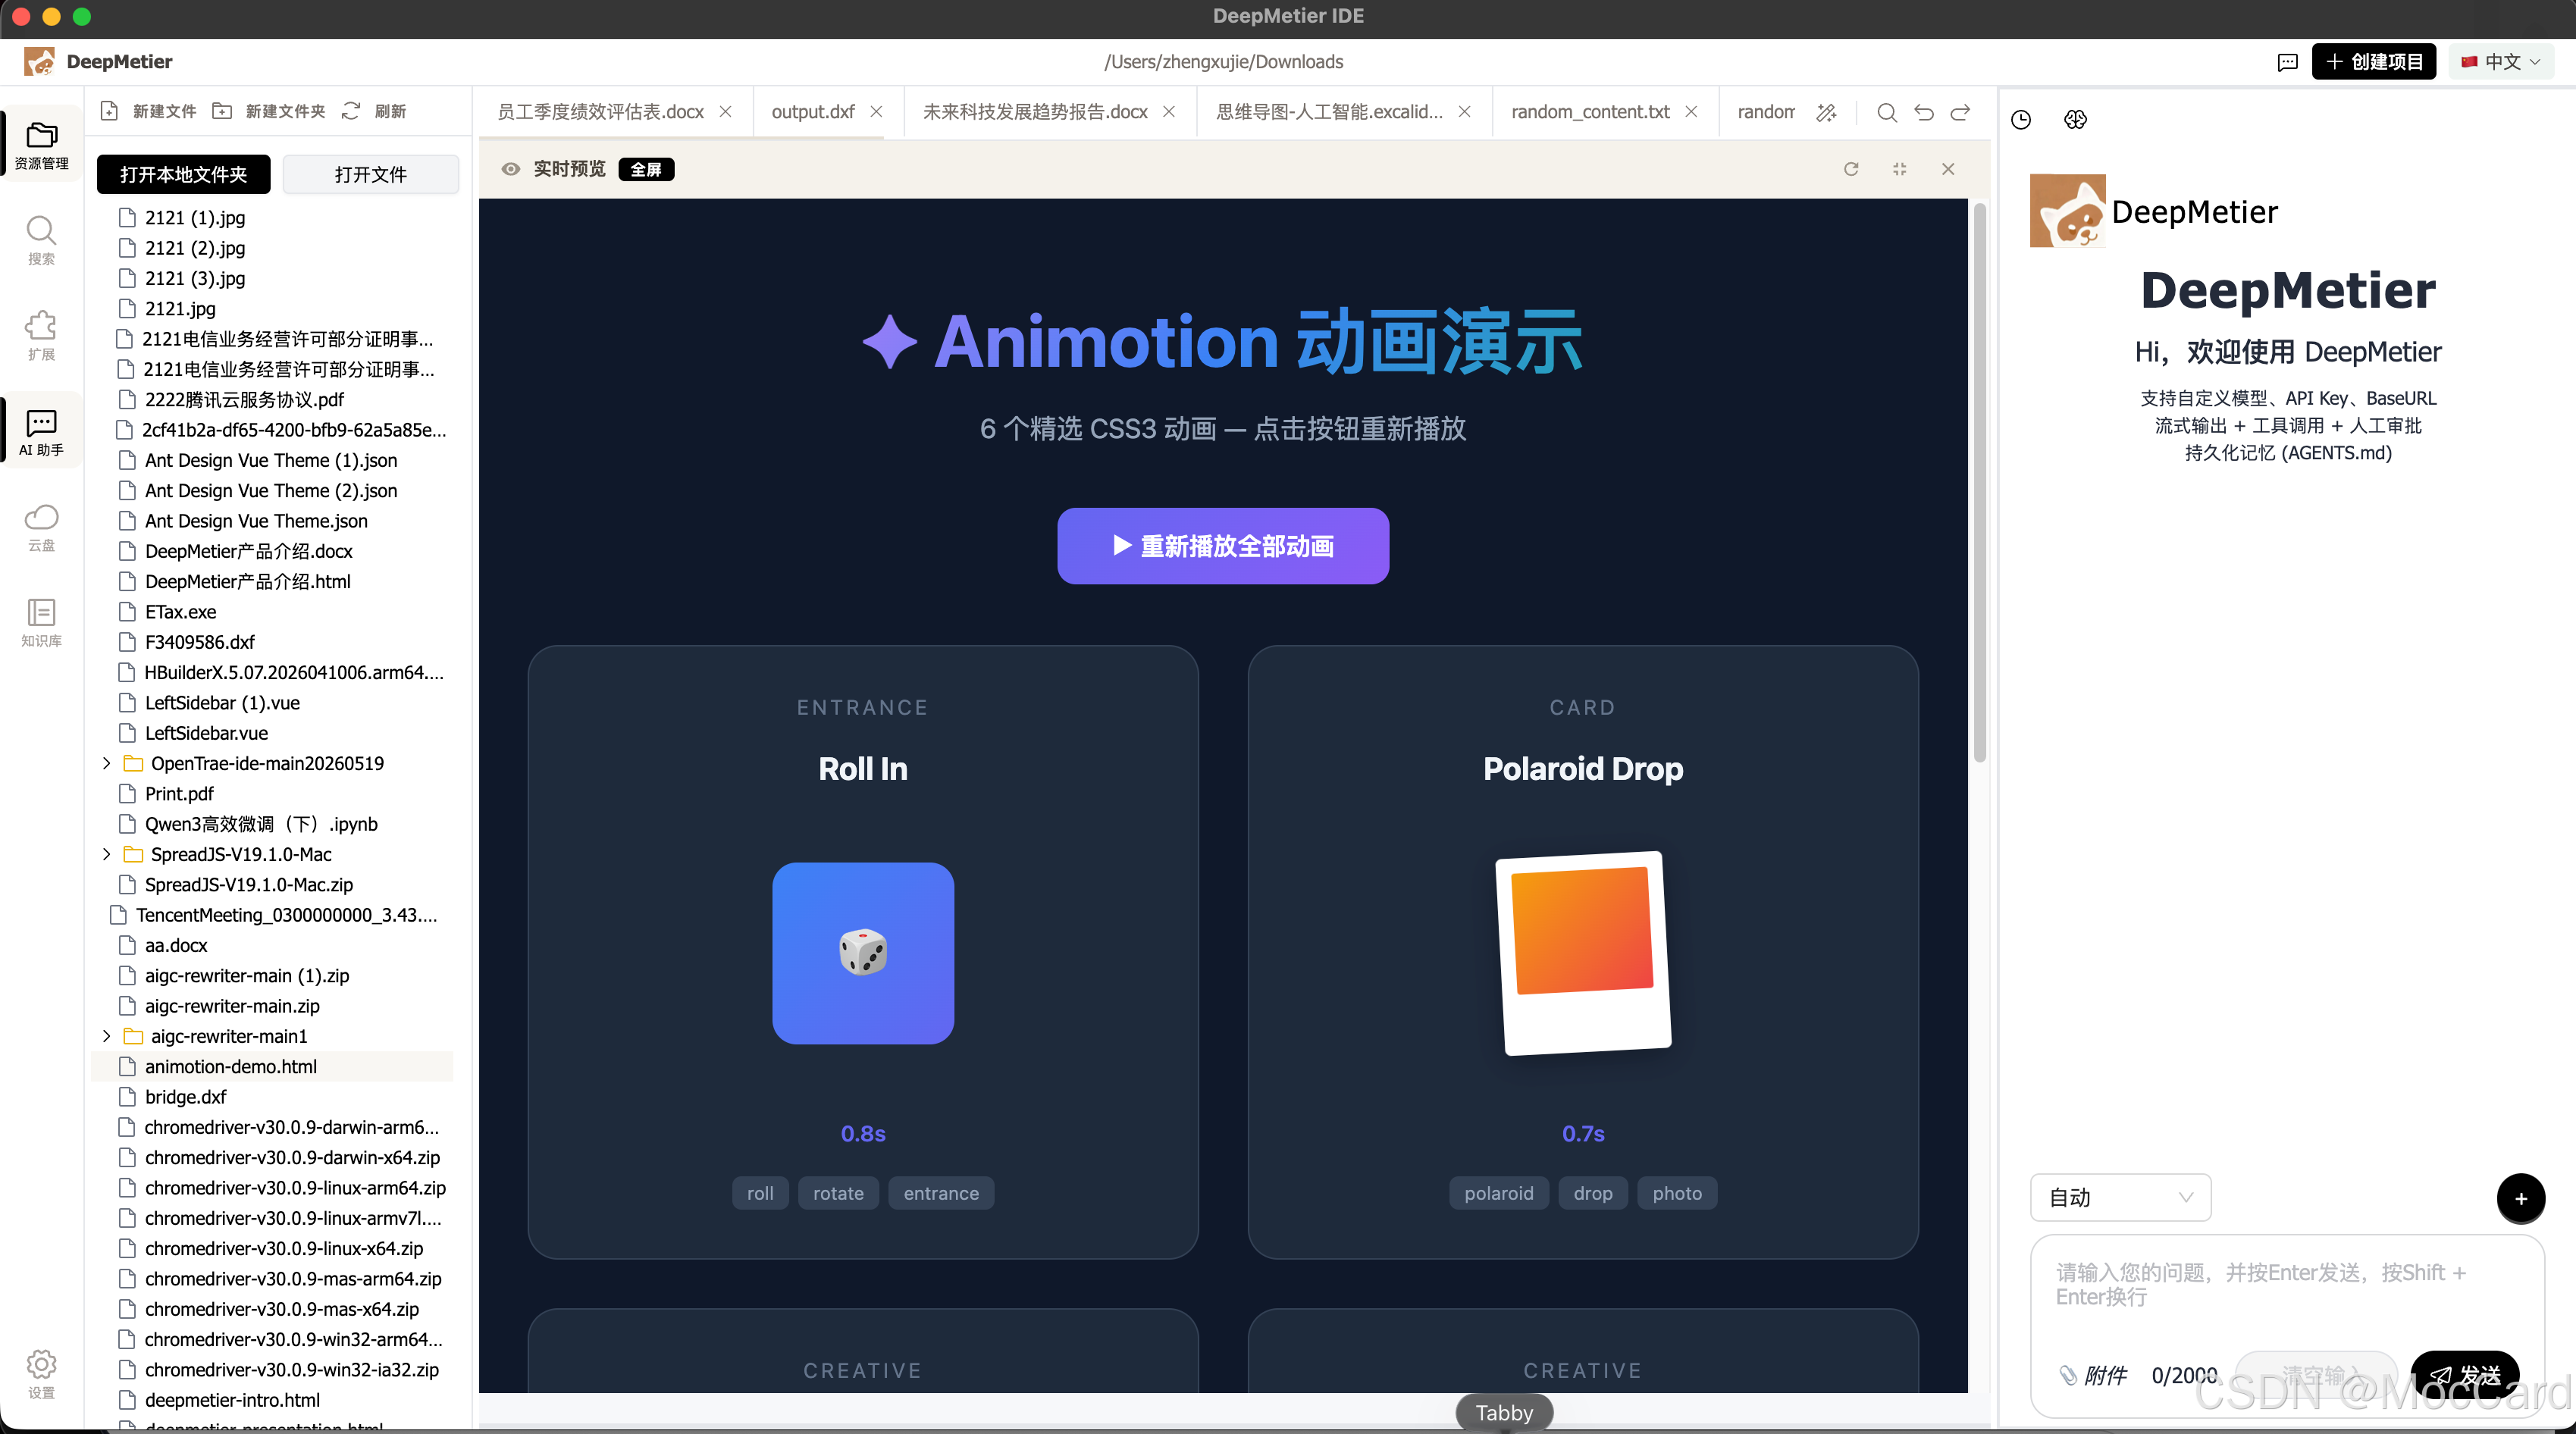Expand the OpenTrae-ide-main20260519 folder
The image size is (2576, 1434).
(x=106, y=763)
